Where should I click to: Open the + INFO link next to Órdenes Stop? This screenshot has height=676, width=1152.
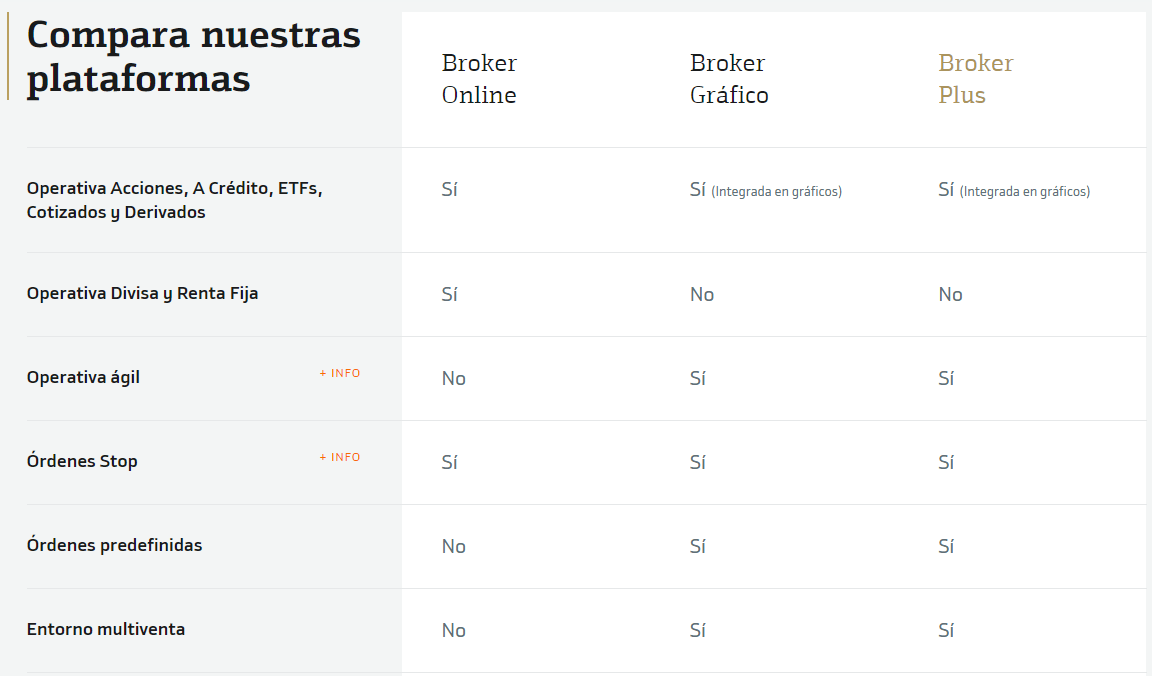[339, 456]
